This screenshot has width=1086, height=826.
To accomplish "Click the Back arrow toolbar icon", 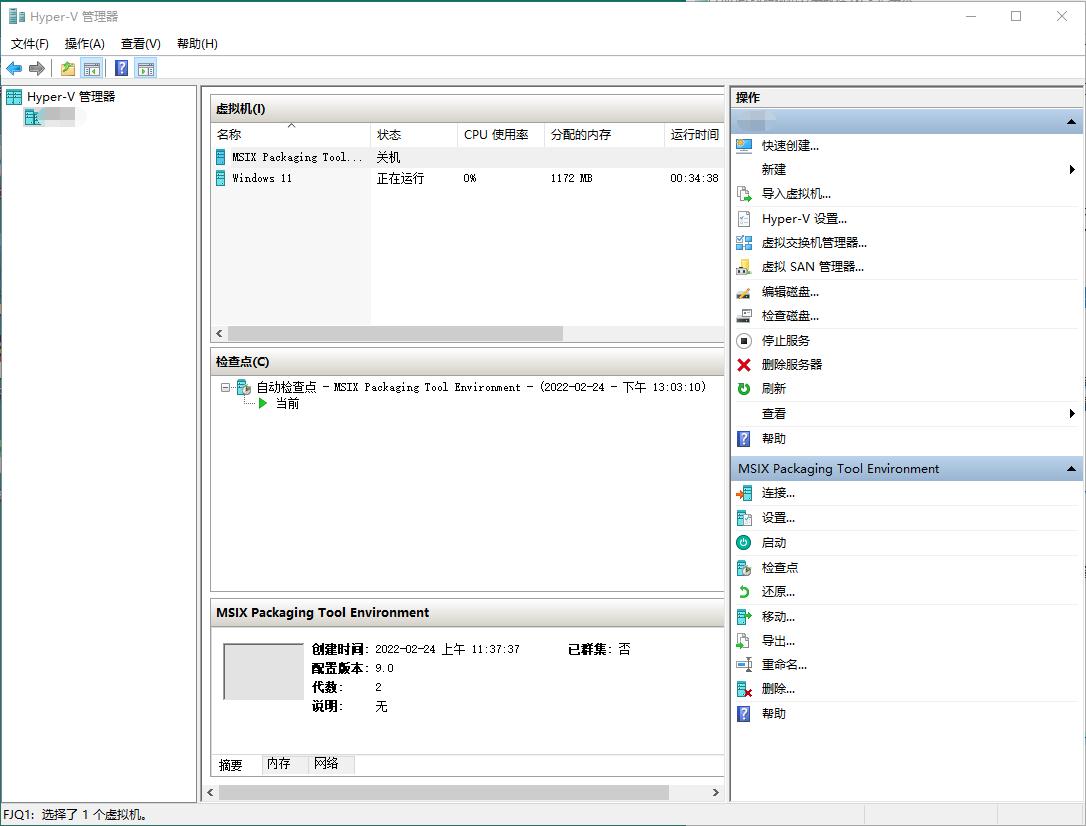I will coord(14,68).
